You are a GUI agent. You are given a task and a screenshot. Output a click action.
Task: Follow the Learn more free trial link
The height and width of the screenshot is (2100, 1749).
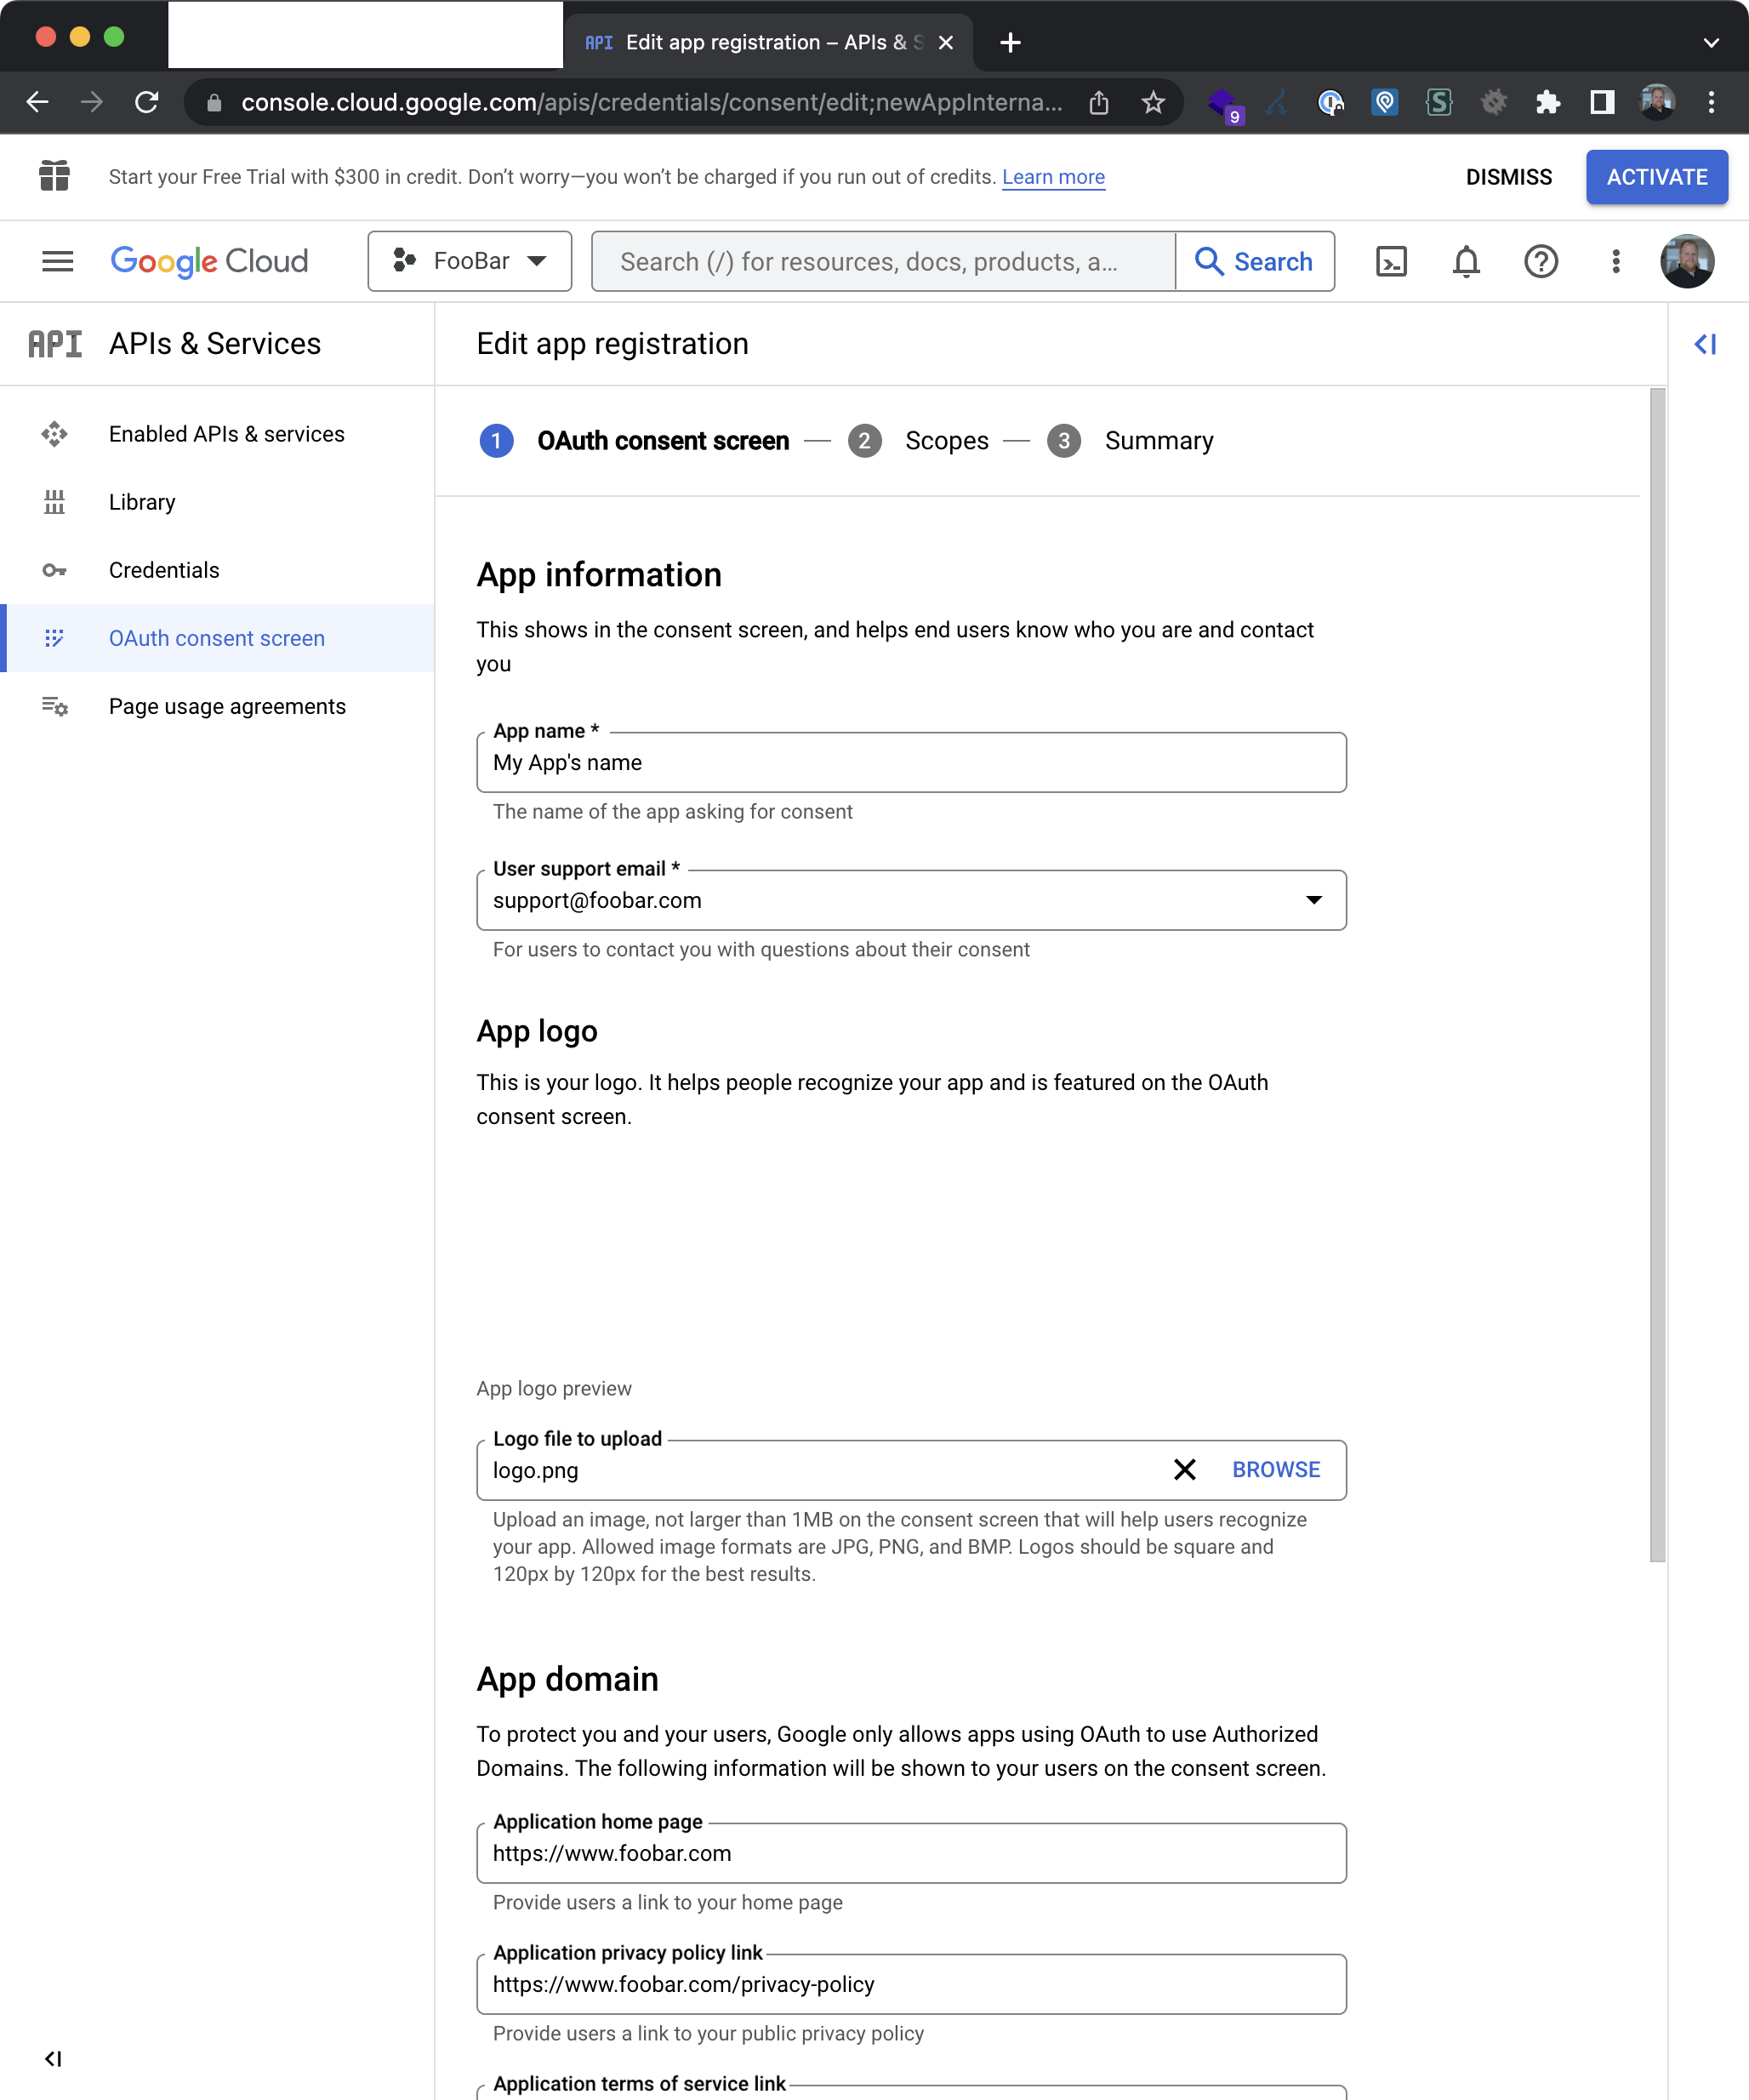click(1053, 177)
